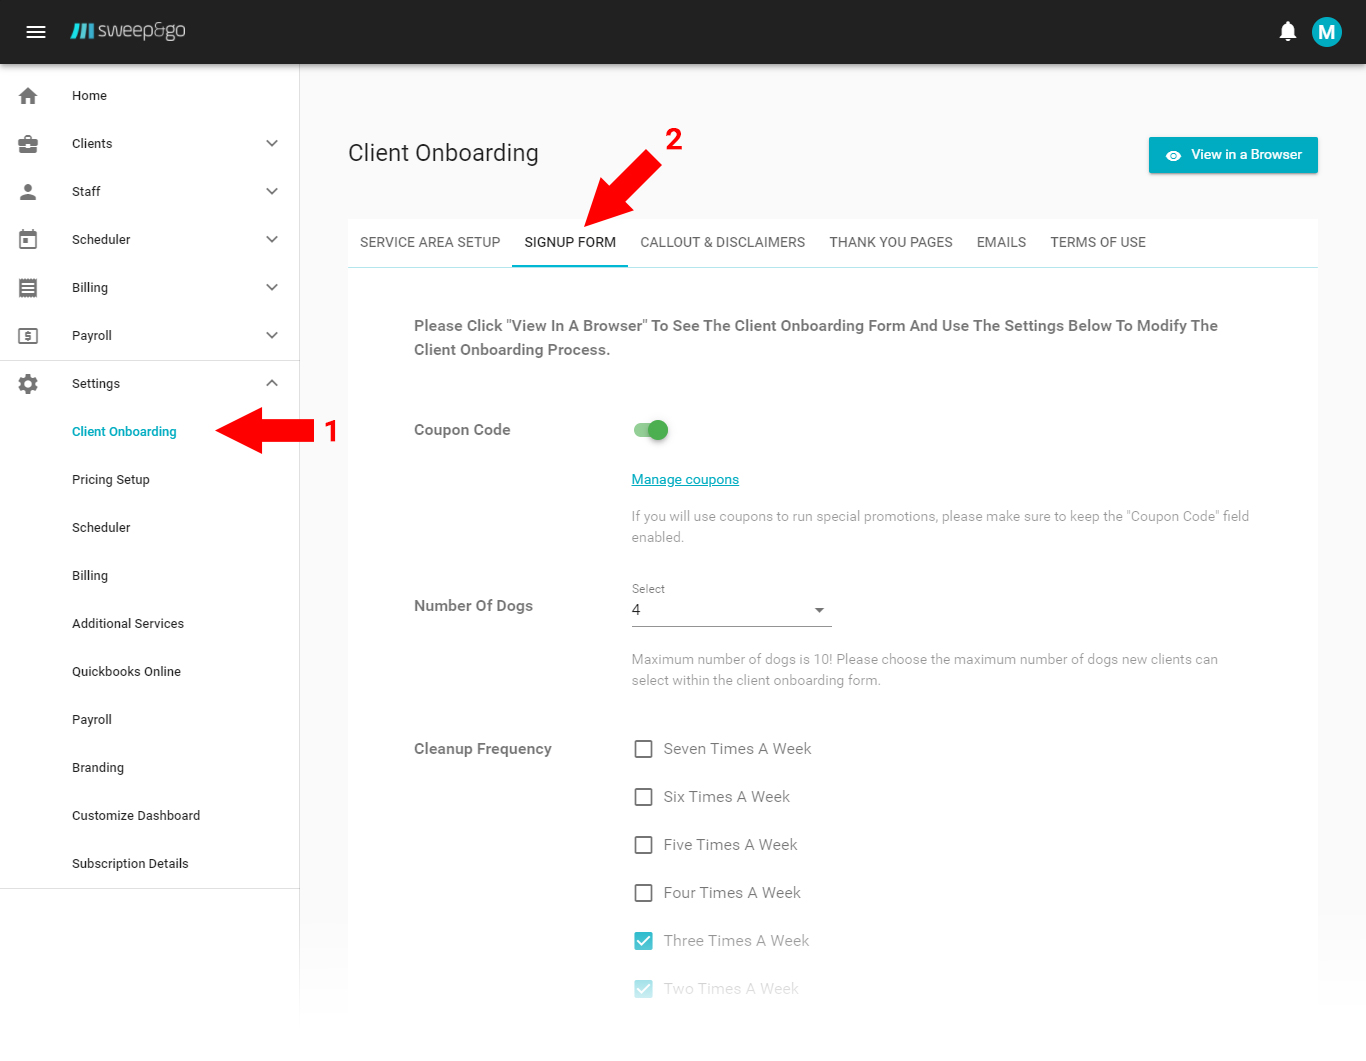Disable the Coupon Code toggle
The width and height of the screenshot is (1366, 1061).
[x=650, y=429]
